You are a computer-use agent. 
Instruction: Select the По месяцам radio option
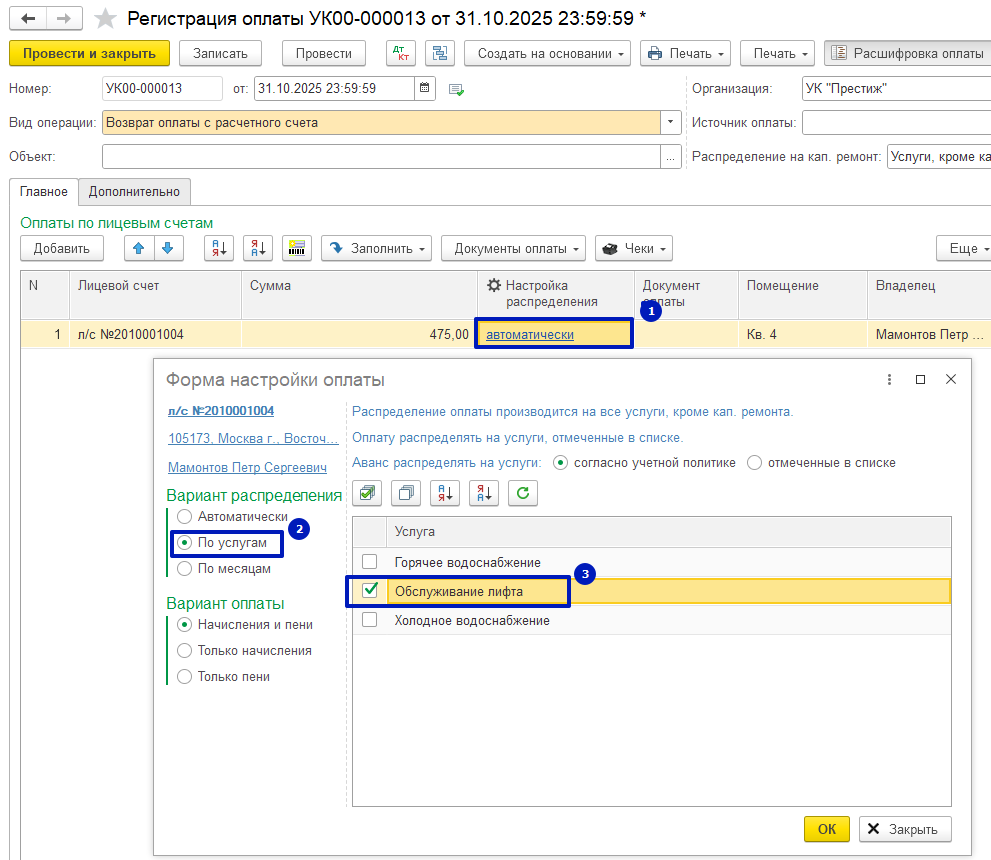coord(184,569)
